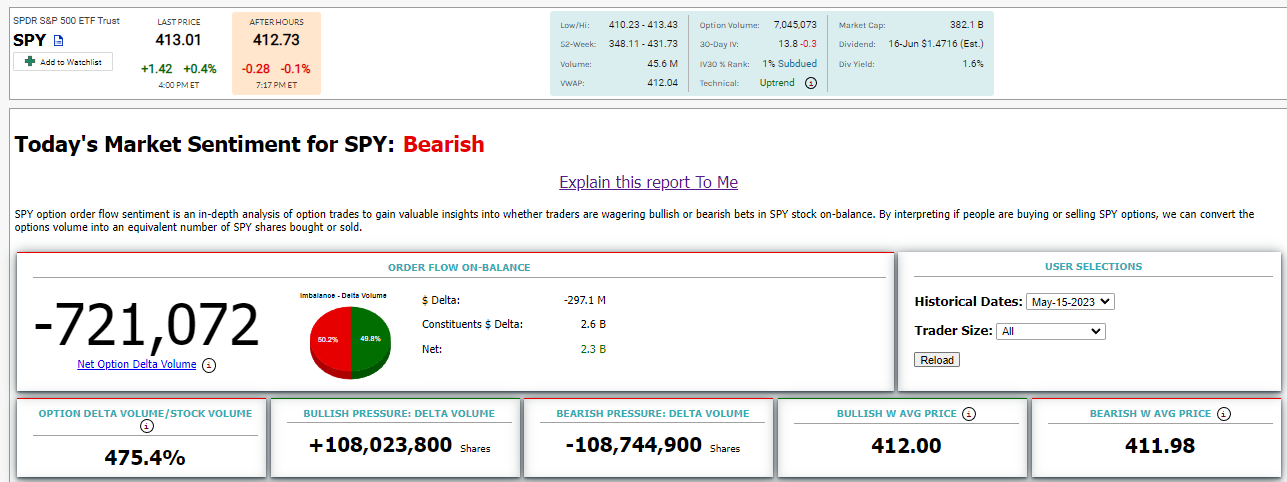Screen dimensions: 1287x482
Task: Click the VWAP value 412.04
Action: [x=662, y=83]
